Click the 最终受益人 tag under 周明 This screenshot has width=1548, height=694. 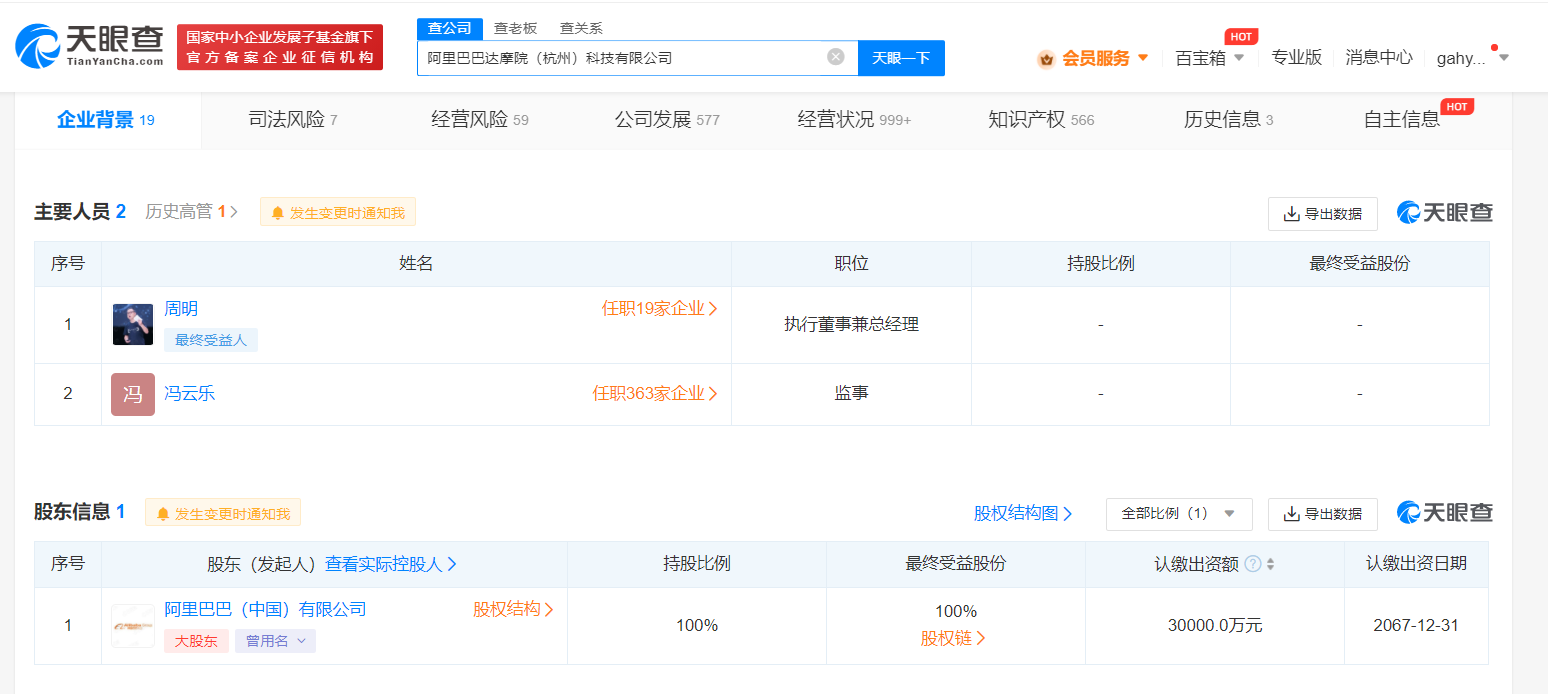click(x=211, y=340)
